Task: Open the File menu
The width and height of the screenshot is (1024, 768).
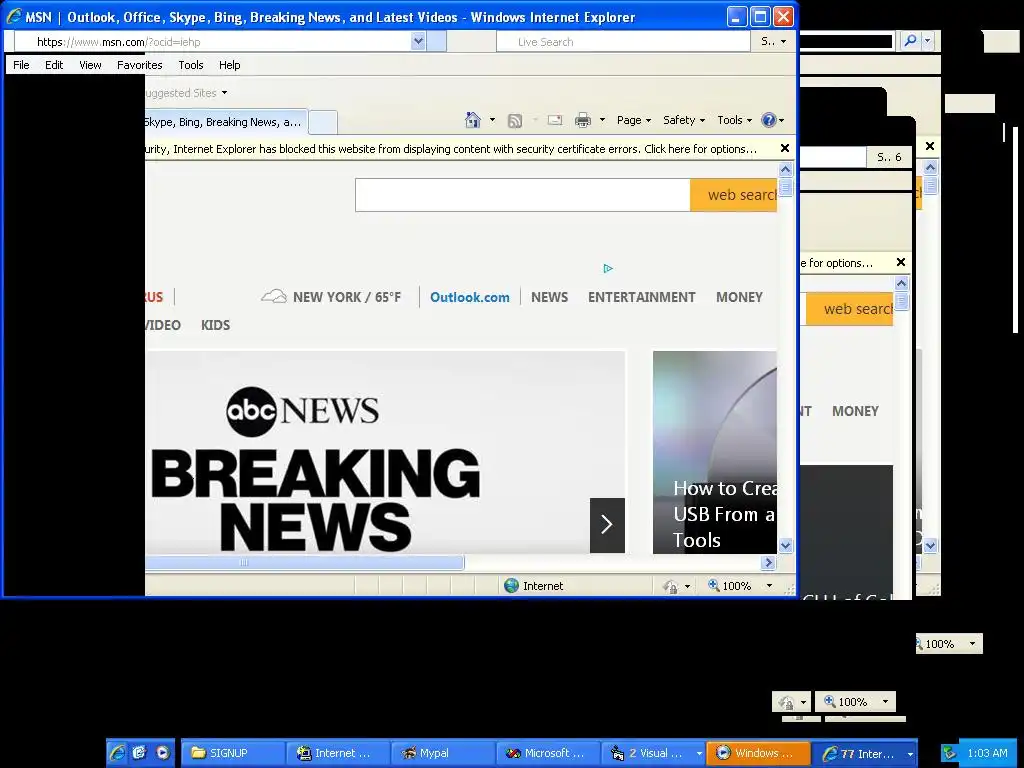Action: [21, 65]
